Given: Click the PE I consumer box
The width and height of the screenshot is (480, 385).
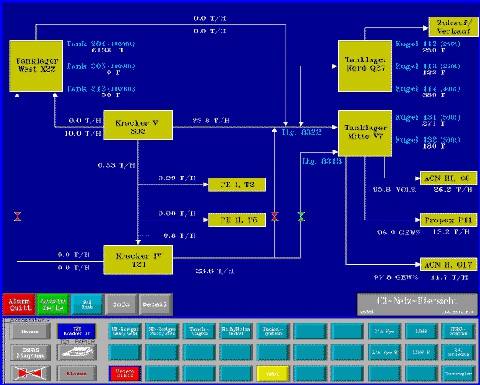Looking at the screenshot, I should 237,185.
